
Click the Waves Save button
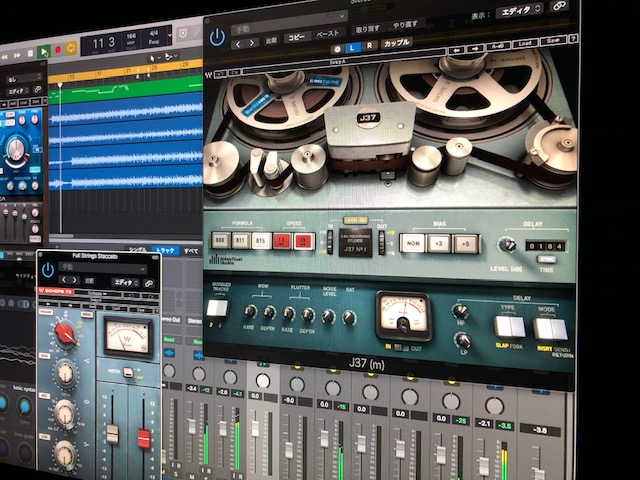(553, 40)
